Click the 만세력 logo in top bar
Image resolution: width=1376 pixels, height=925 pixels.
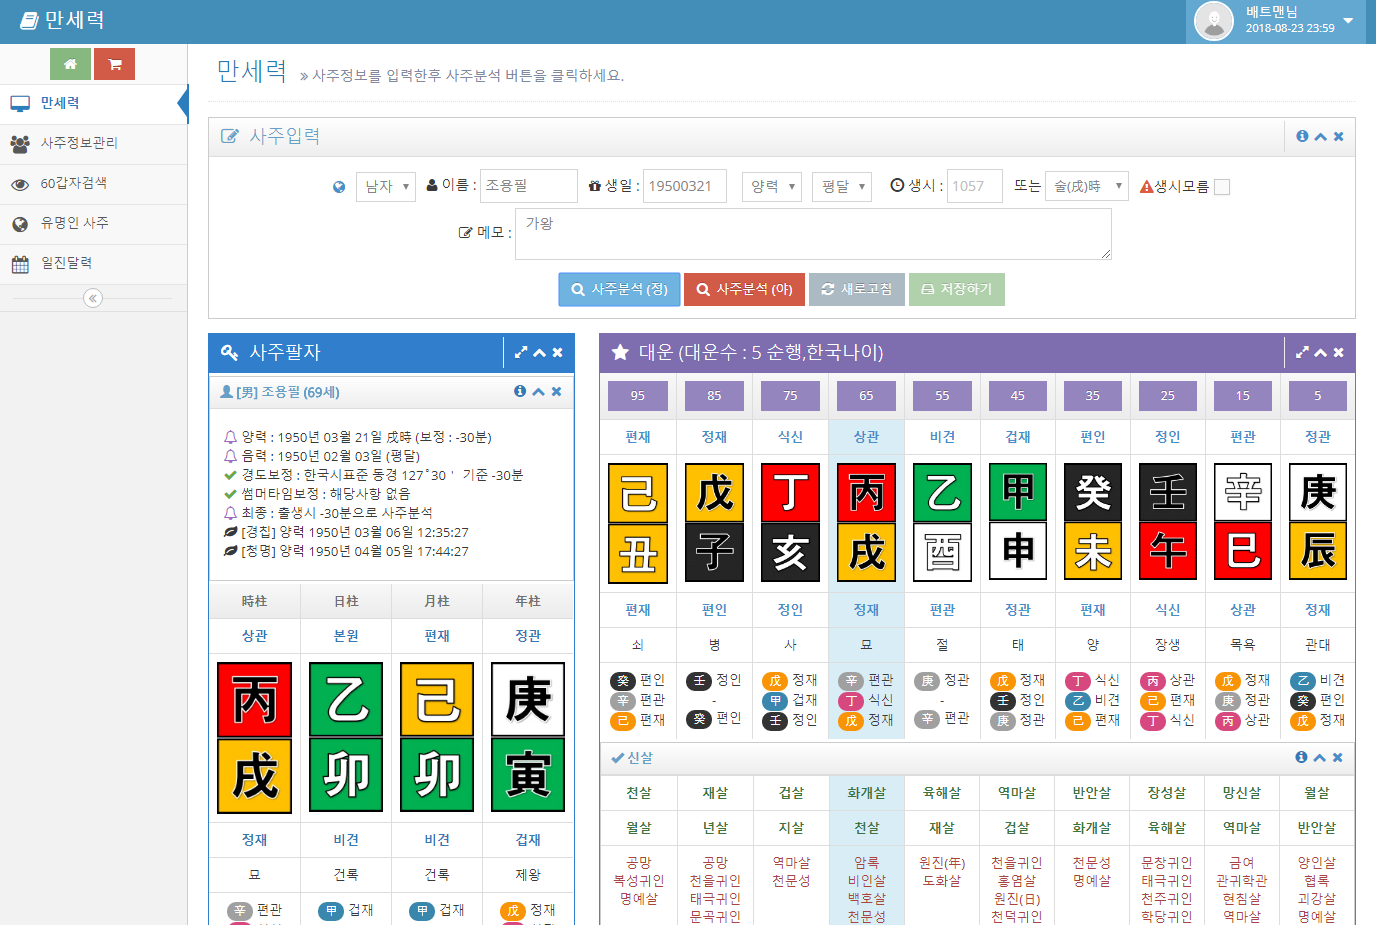click(x=62, y=20)
